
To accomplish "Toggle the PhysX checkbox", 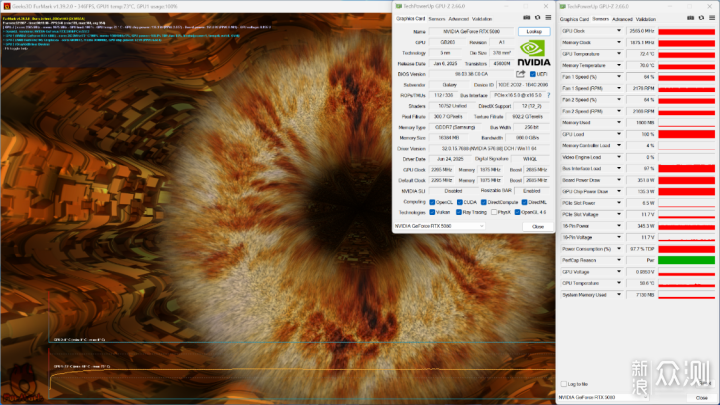I will [x=494, y=212].
